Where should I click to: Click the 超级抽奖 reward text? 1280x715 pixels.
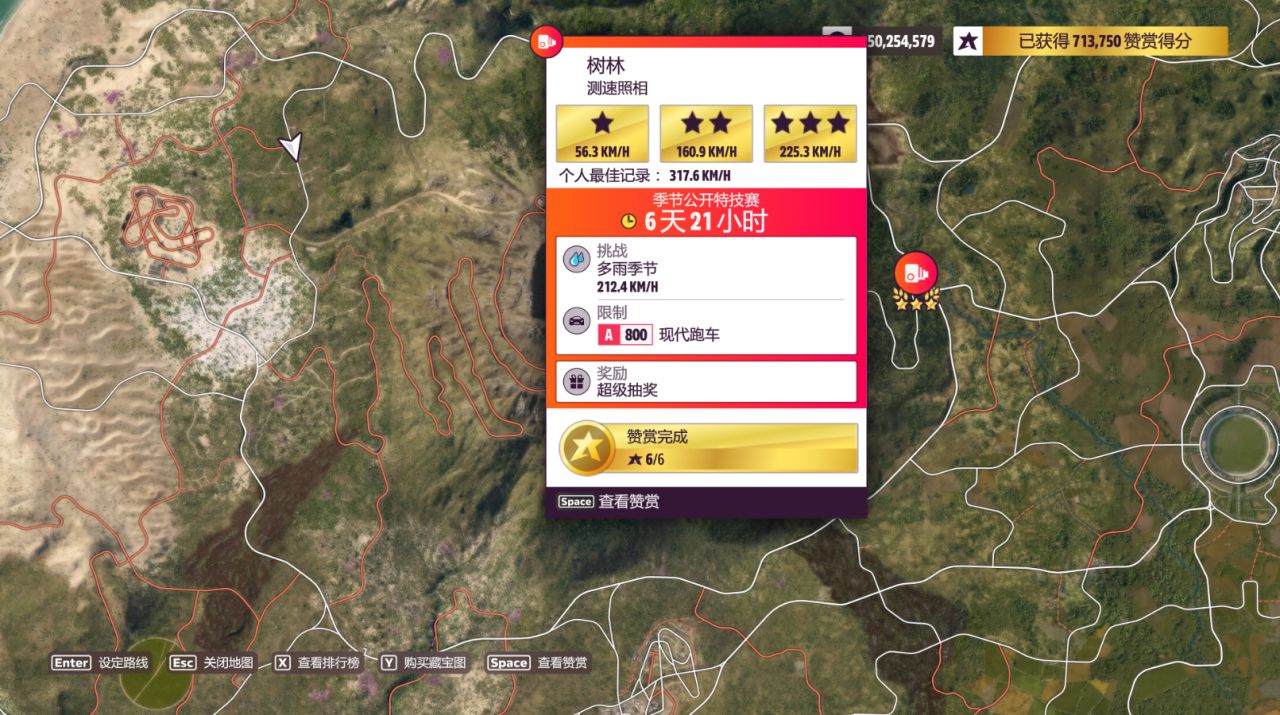click(627, 390)
